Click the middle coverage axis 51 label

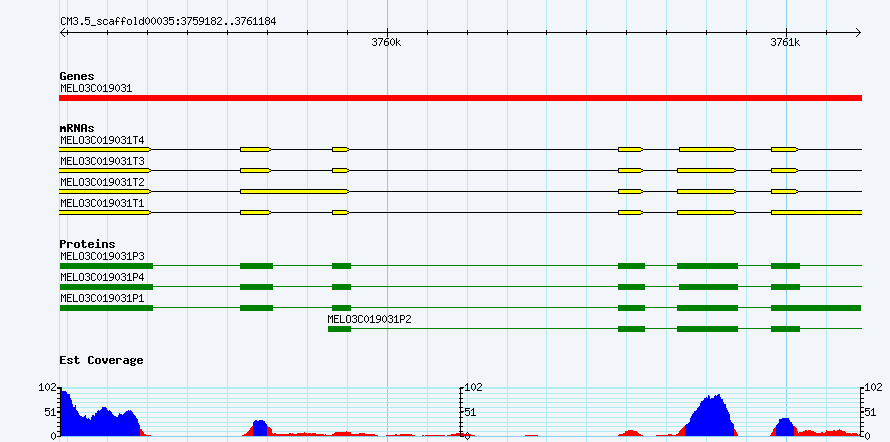point(471,412)
